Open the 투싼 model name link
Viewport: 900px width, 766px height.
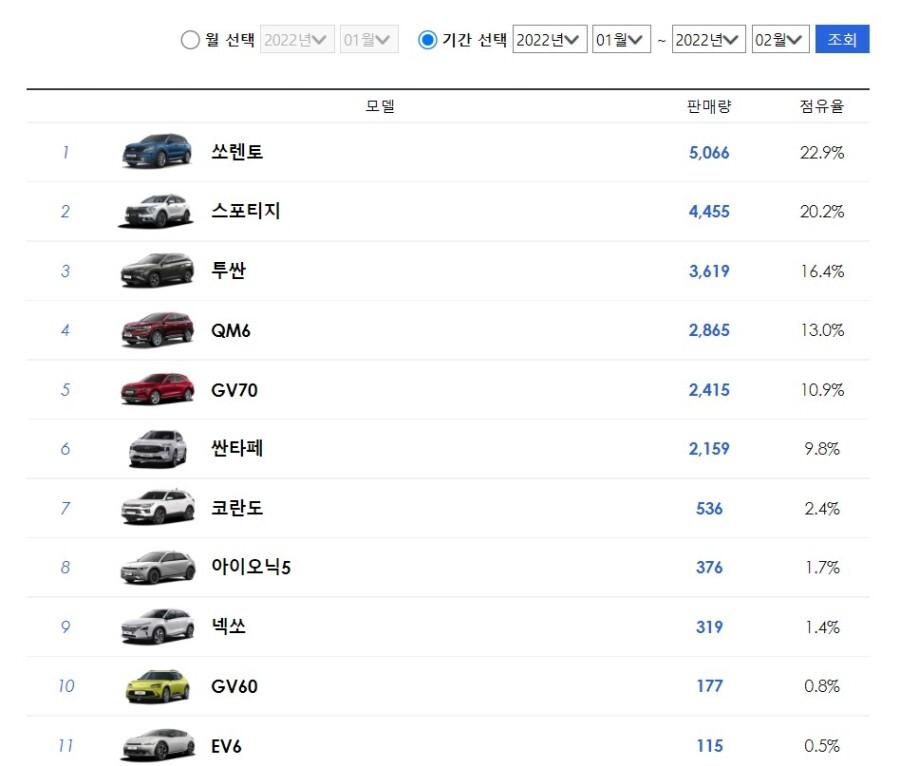point(228,270)
